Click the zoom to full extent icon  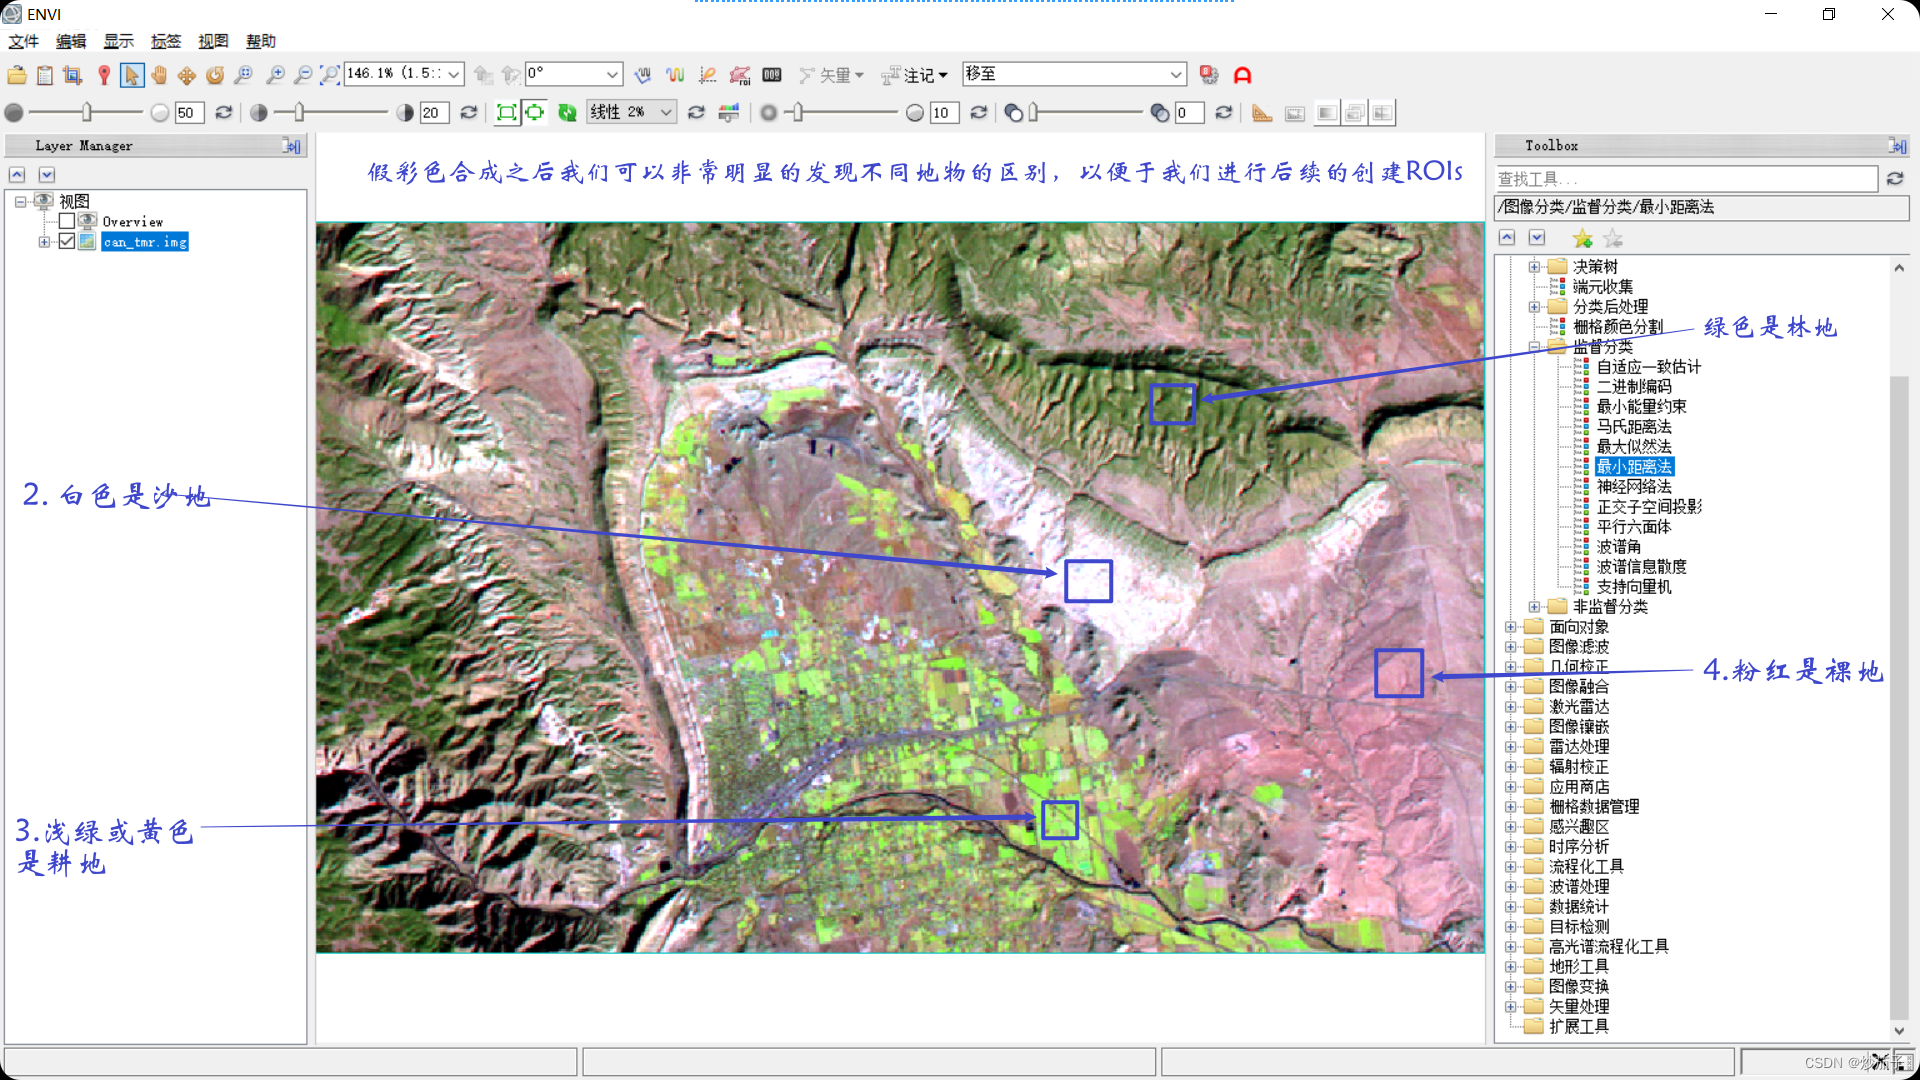click(330, 75)
